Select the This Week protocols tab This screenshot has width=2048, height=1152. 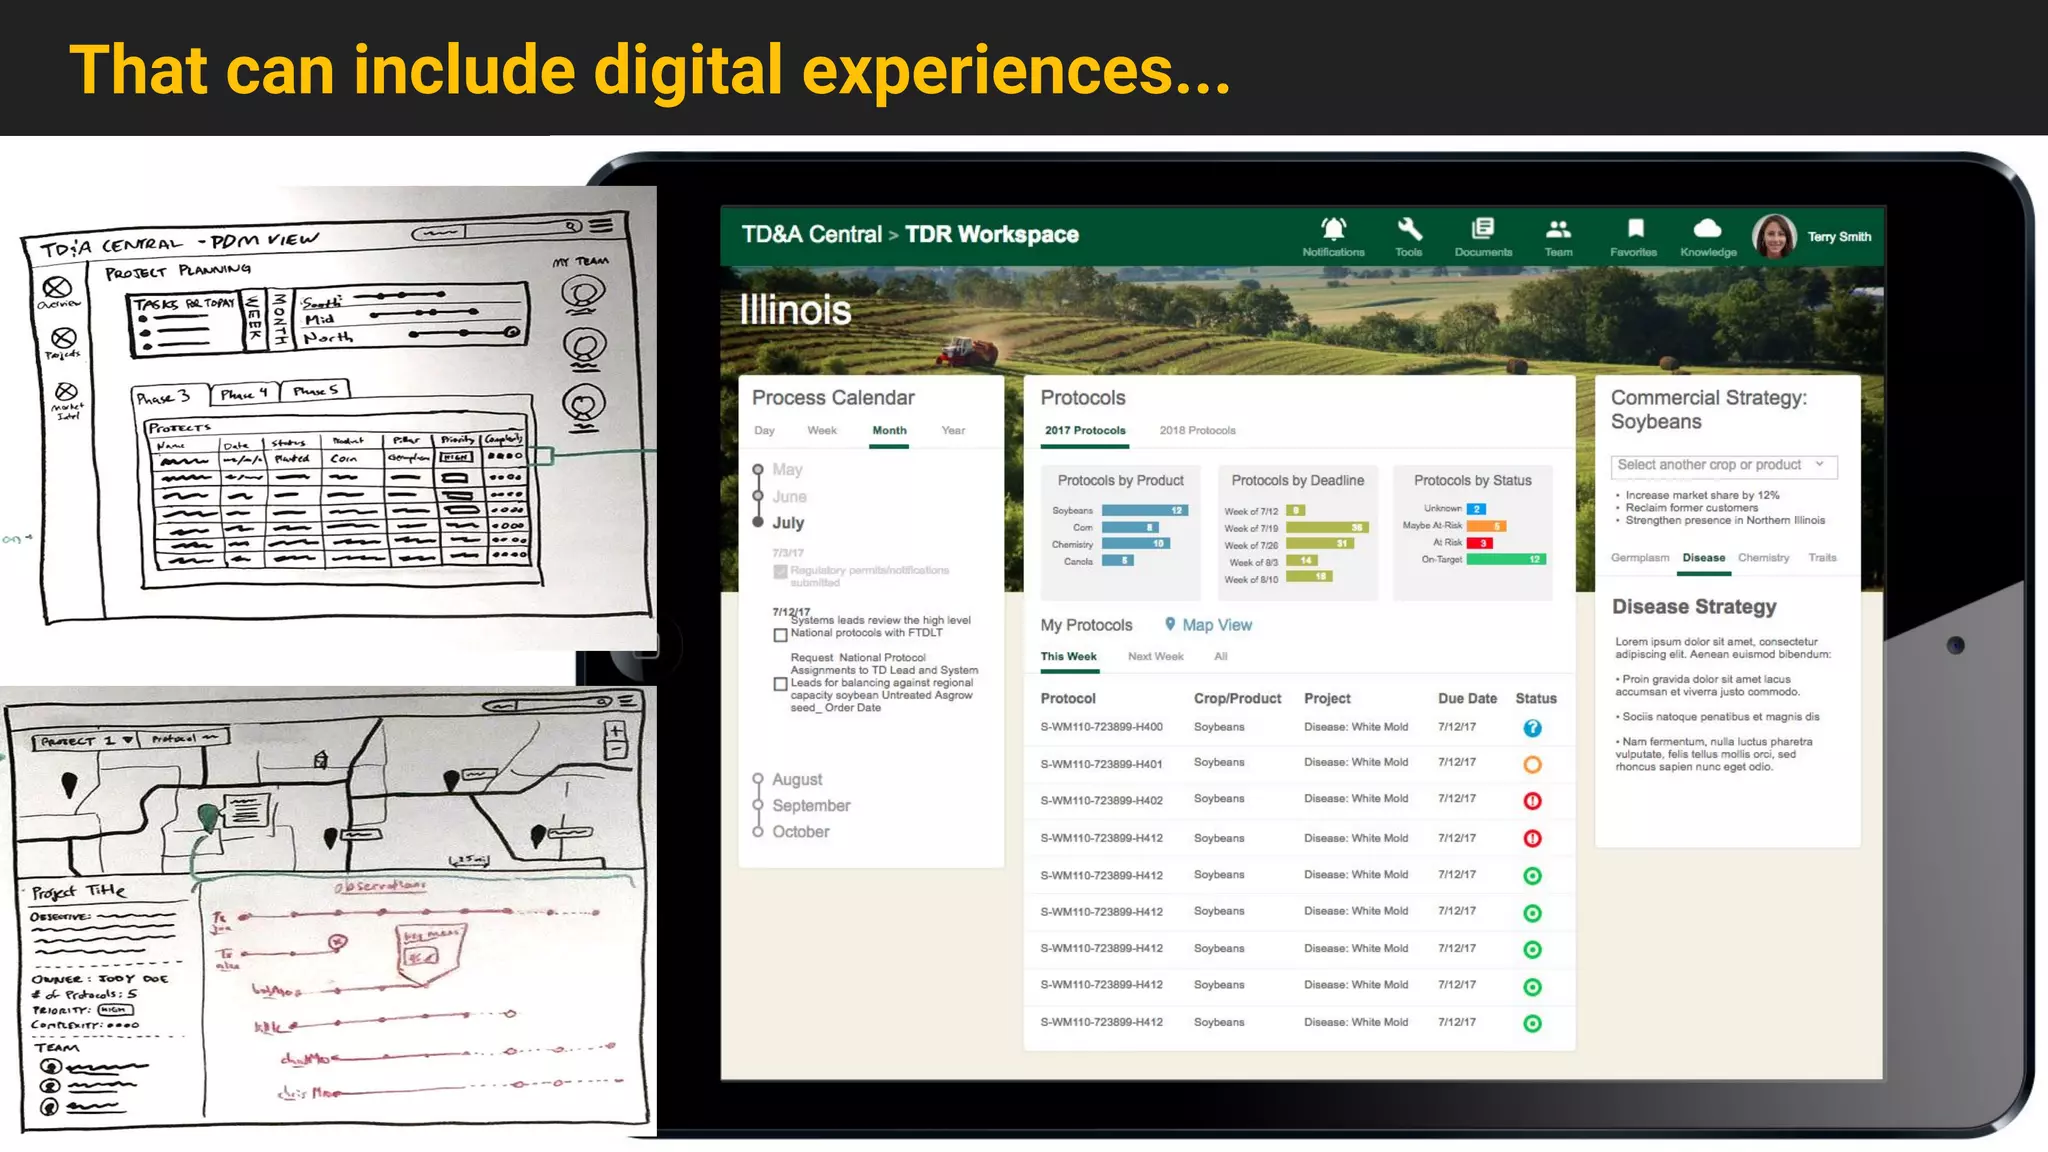pos(1068,657)
